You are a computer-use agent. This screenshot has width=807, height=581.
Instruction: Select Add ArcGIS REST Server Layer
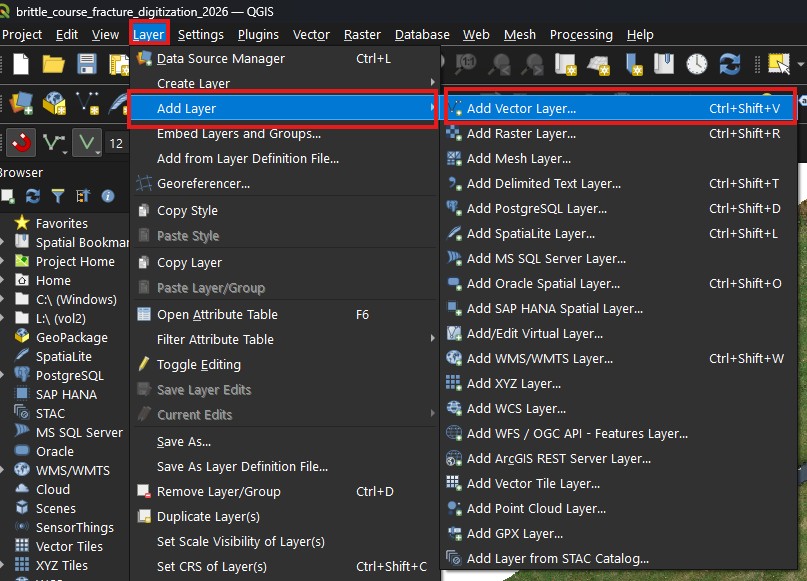(621, 459)
